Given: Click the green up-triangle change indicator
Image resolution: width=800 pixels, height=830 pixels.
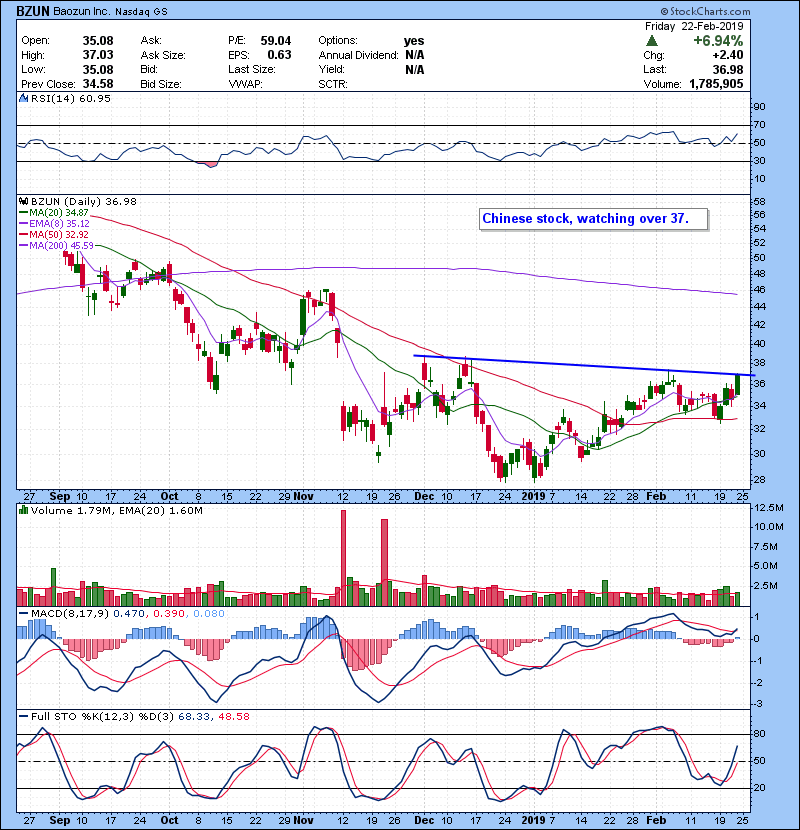Looking at the screenshot, I should pos(652,41).
